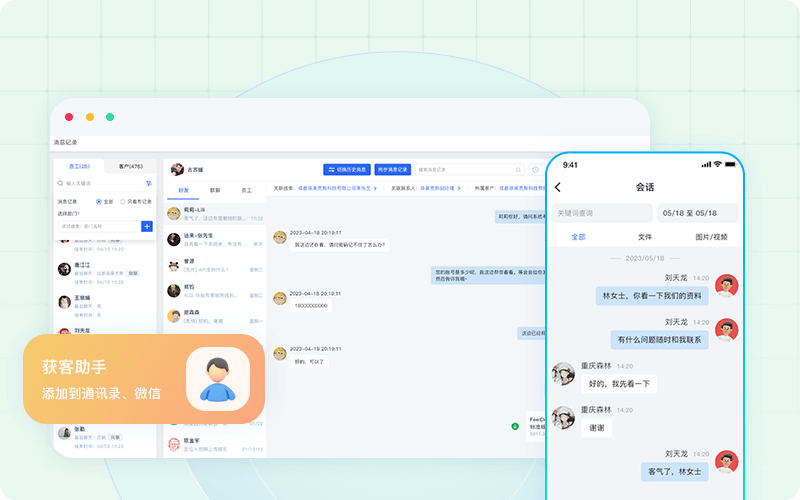Click the magnifier icon in message search box
Viewport: 800px width, 500px height.
pyautogui.click(x=519, y=170)
